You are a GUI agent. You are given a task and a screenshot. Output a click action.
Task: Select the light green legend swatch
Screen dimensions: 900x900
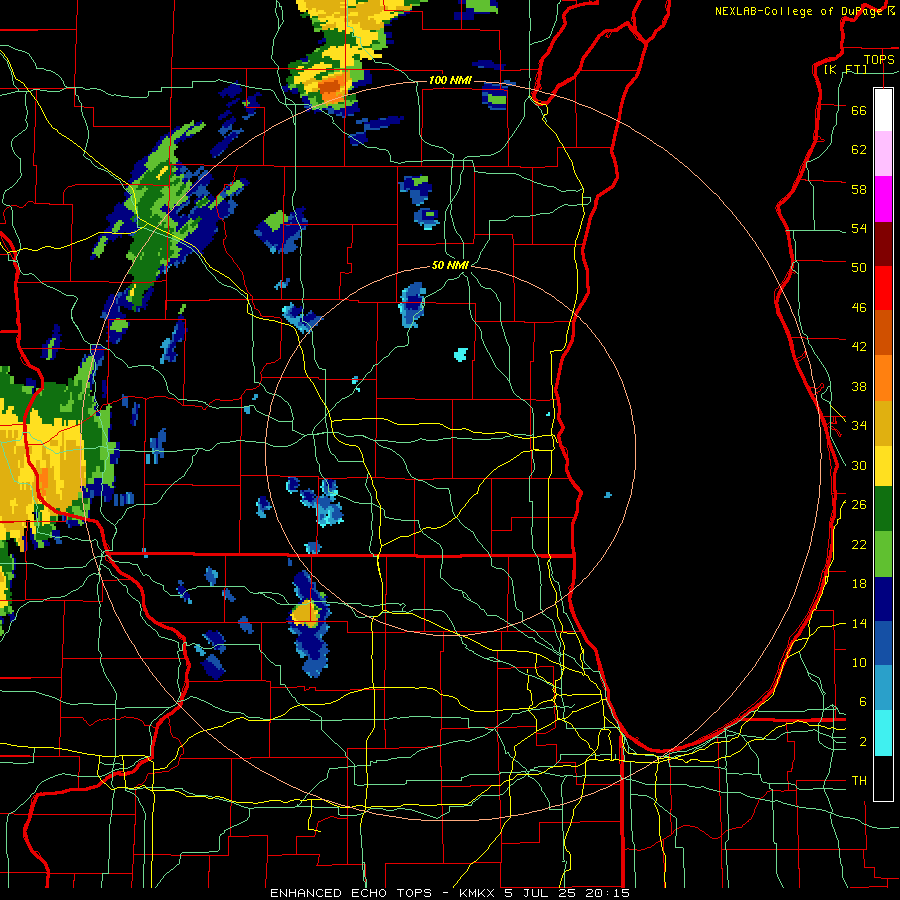883,554
